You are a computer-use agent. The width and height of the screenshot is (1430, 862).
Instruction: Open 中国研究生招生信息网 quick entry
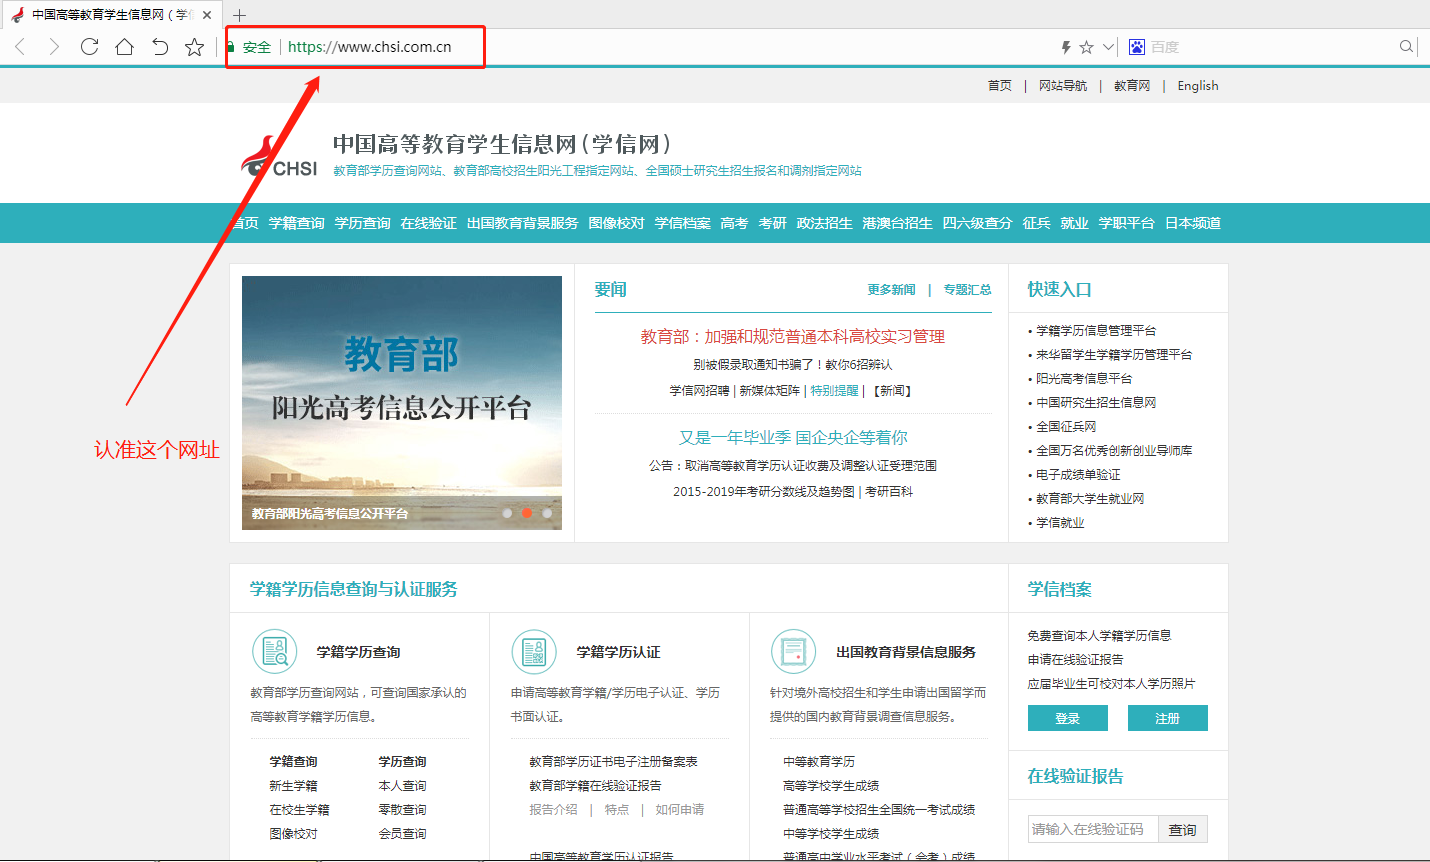click(1096, 403)
